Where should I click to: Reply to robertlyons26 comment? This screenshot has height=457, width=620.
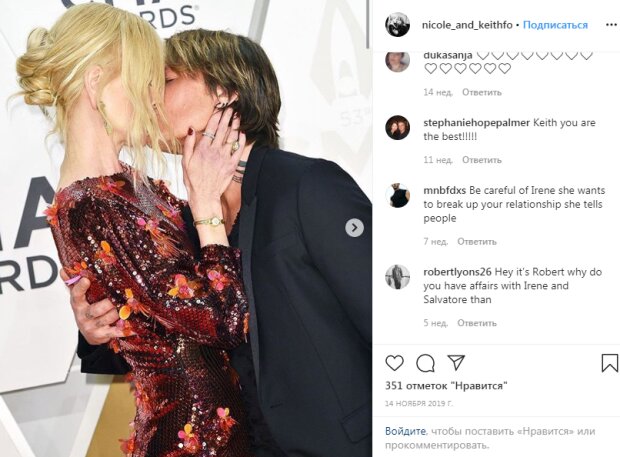(x=476, y=323)
